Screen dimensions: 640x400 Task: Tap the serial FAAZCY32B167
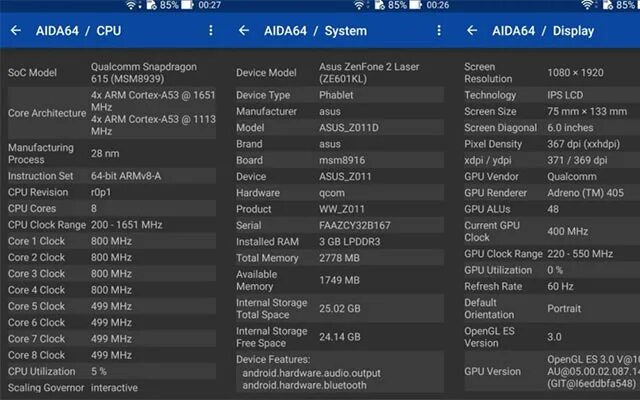coord(355,225)
